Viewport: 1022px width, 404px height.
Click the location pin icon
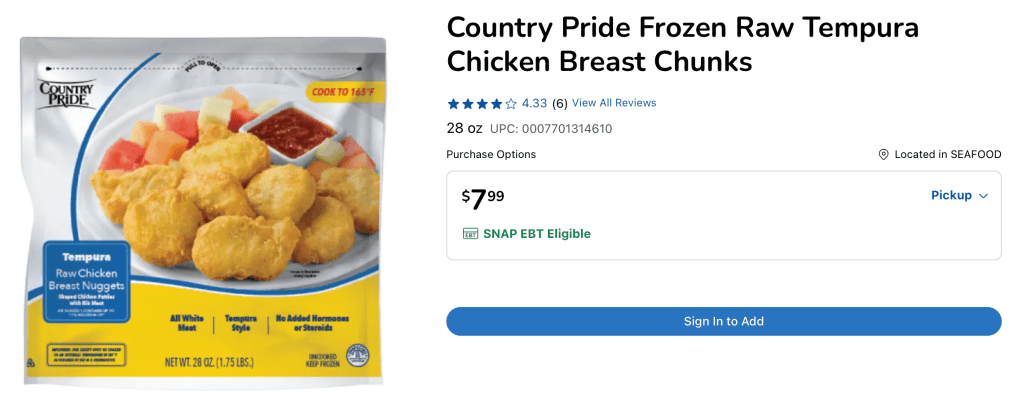pyautogui.click(x=884, y=155)
